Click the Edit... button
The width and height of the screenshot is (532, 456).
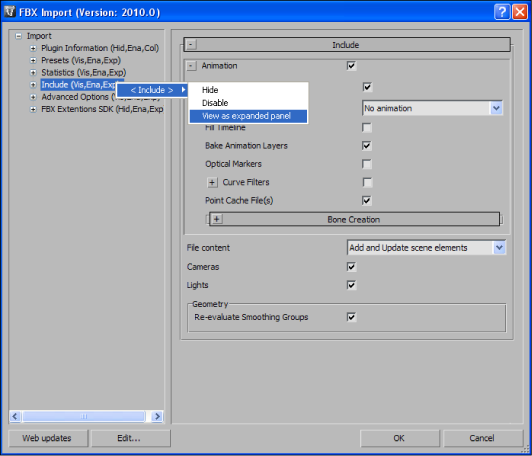(131, 438)
